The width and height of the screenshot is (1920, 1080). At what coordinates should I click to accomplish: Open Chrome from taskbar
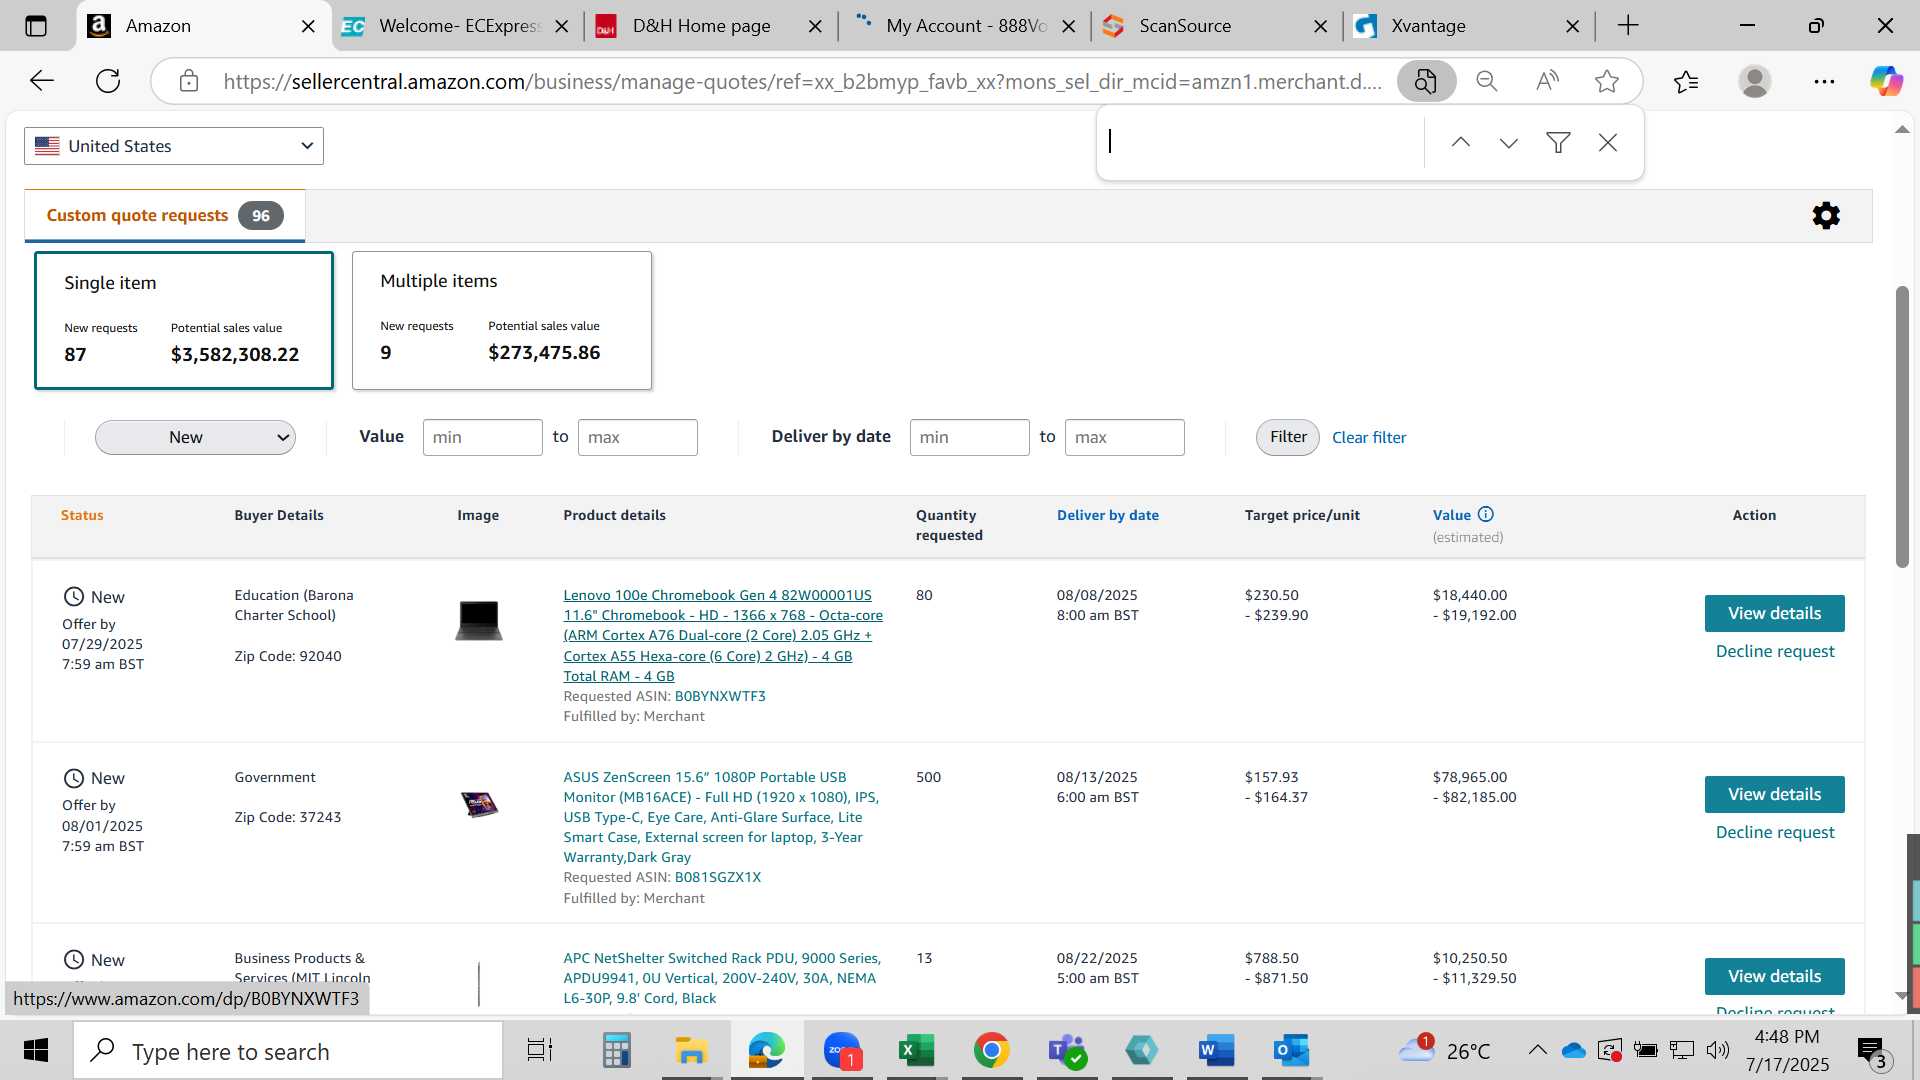pos(991,1051)
